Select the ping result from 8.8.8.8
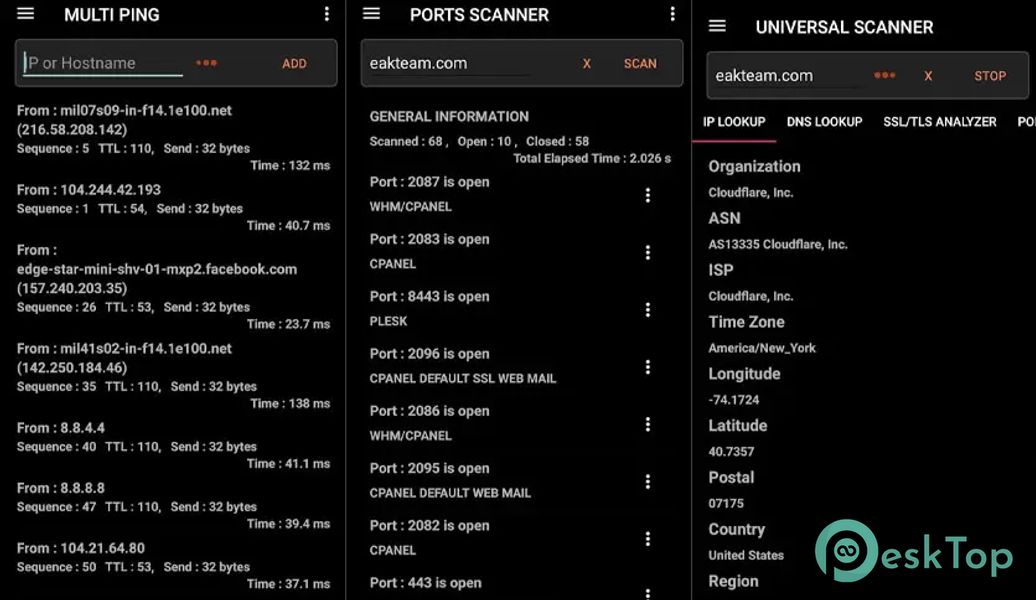Viewport: 1036px width, 600px height. (173, 506)
